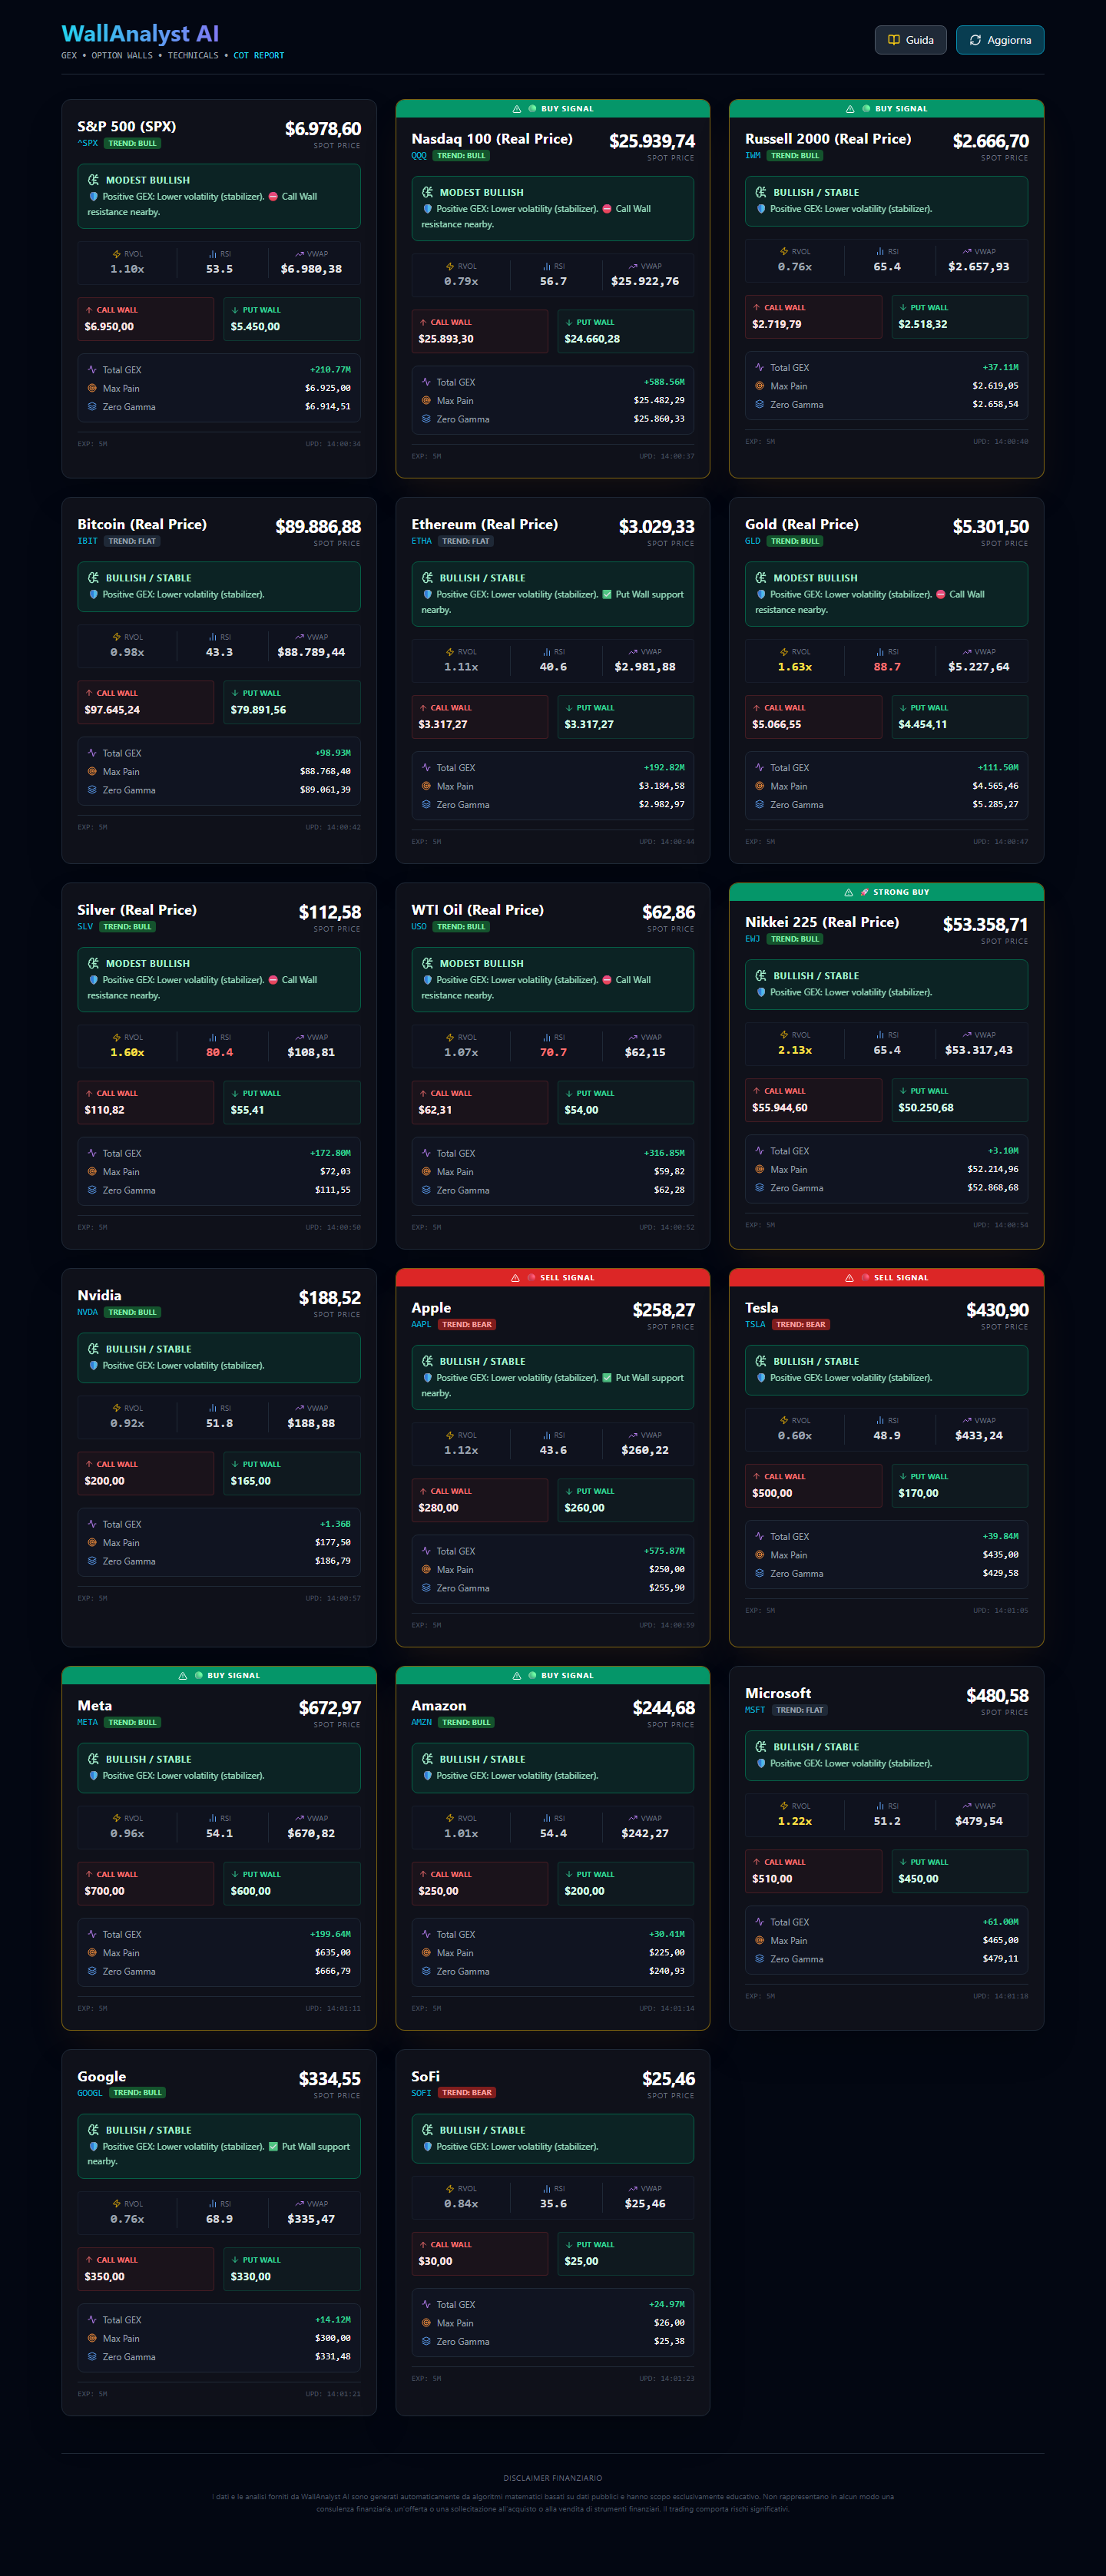Screen dimensions: 1106x2576
Task: Click the STRONG BUY banner on Nikkei 225
Action: pos(886,892)
